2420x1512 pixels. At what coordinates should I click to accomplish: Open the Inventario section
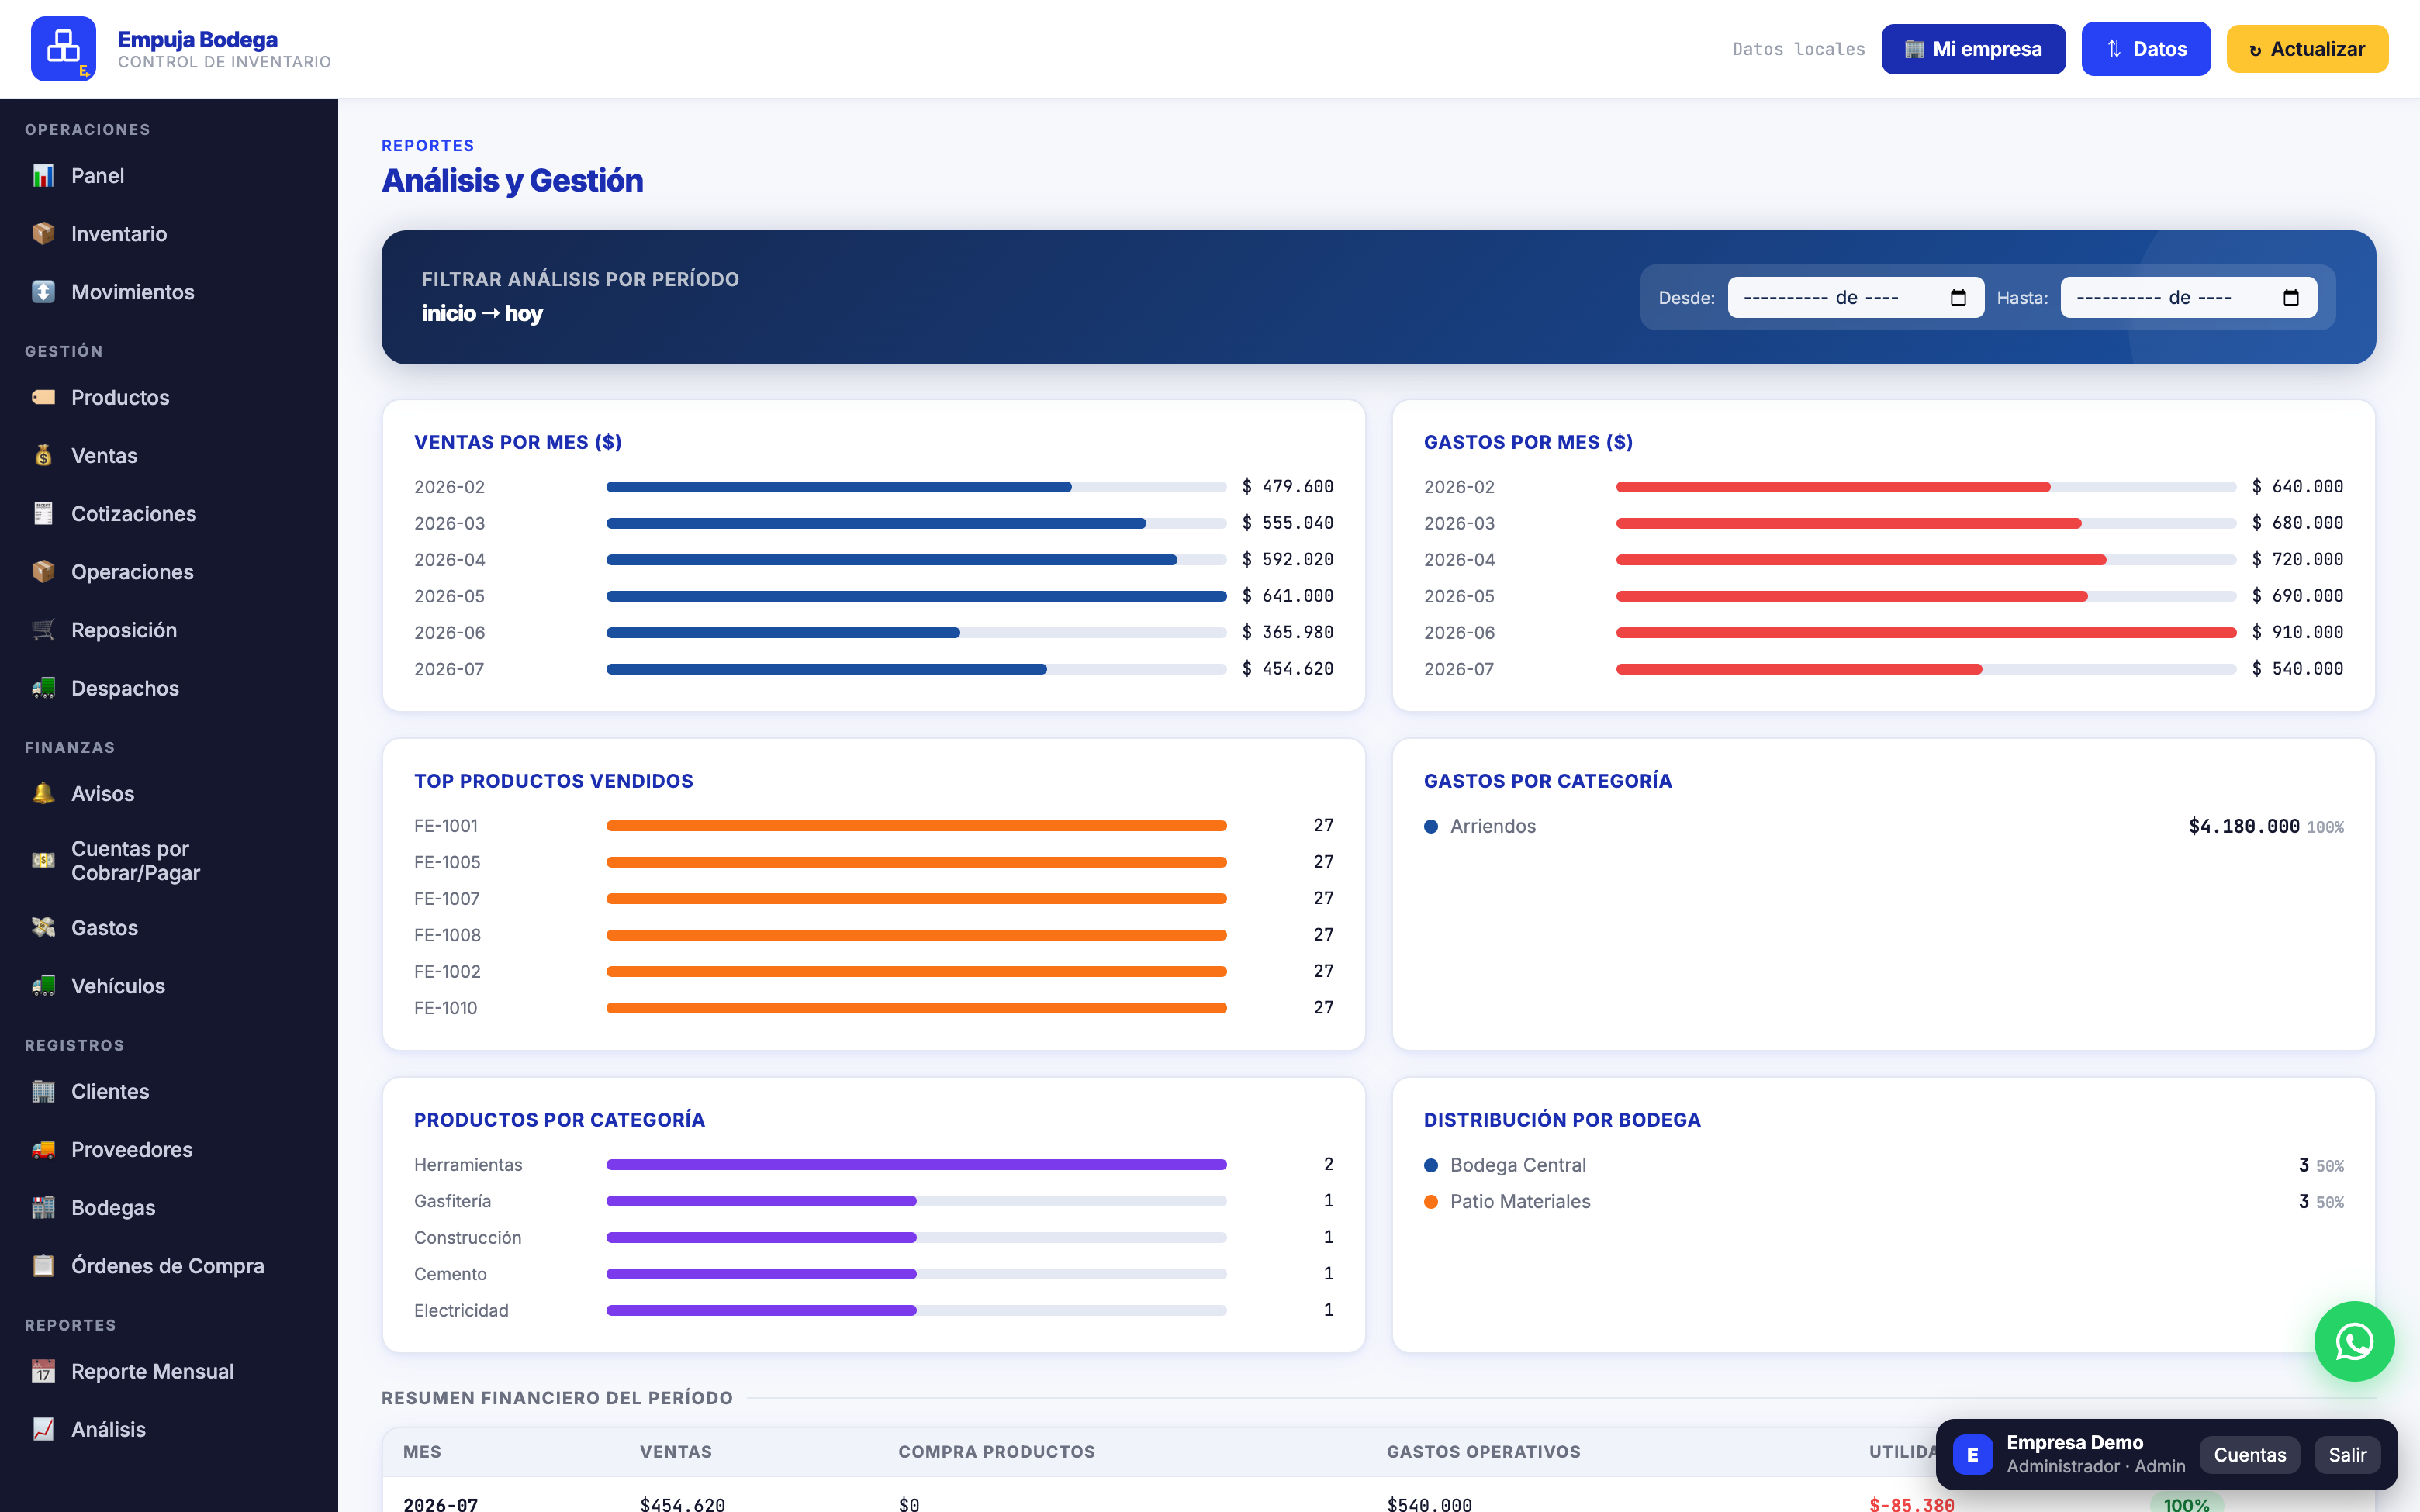(x=169, y=234)
